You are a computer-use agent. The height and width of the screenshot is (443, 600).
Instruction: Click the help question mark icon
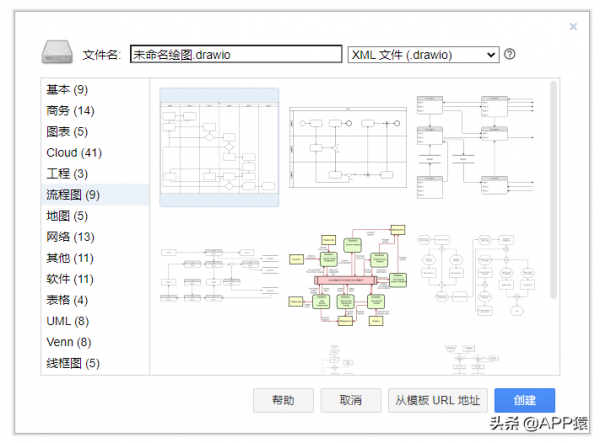click(x=510, y=54)
